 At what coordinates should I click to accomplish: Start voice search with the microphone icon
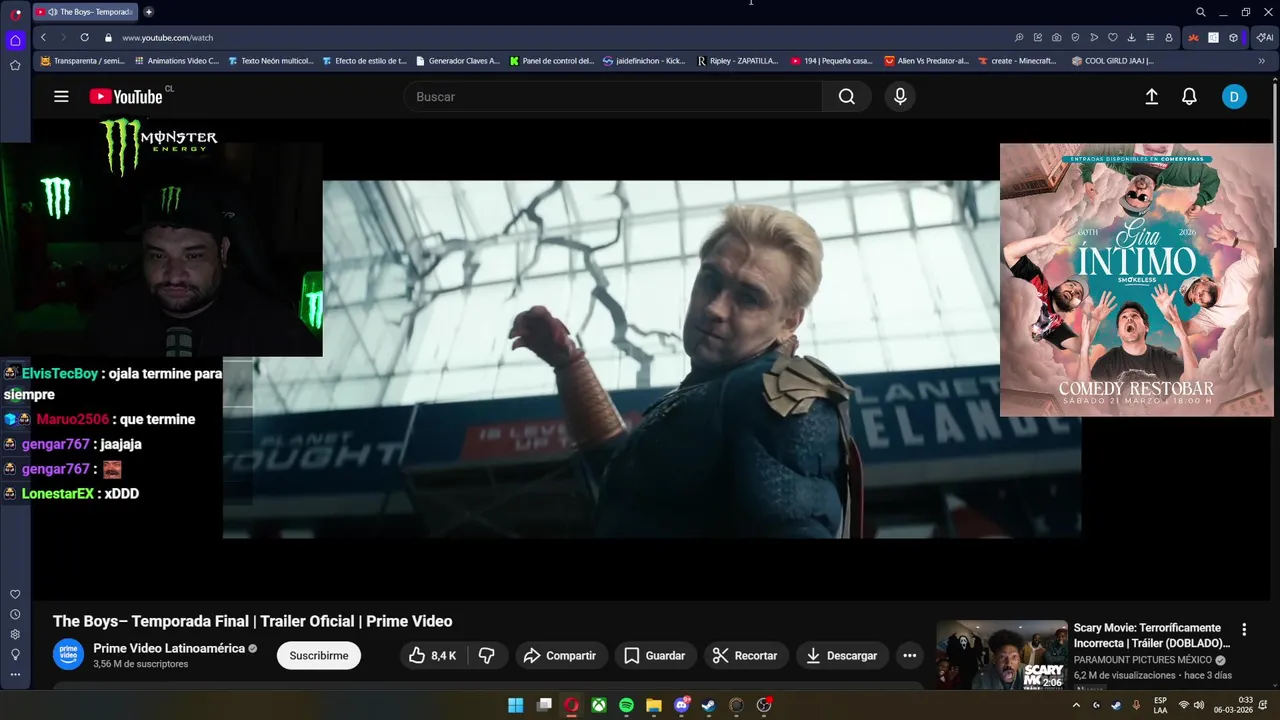click(x=900, y=97)
